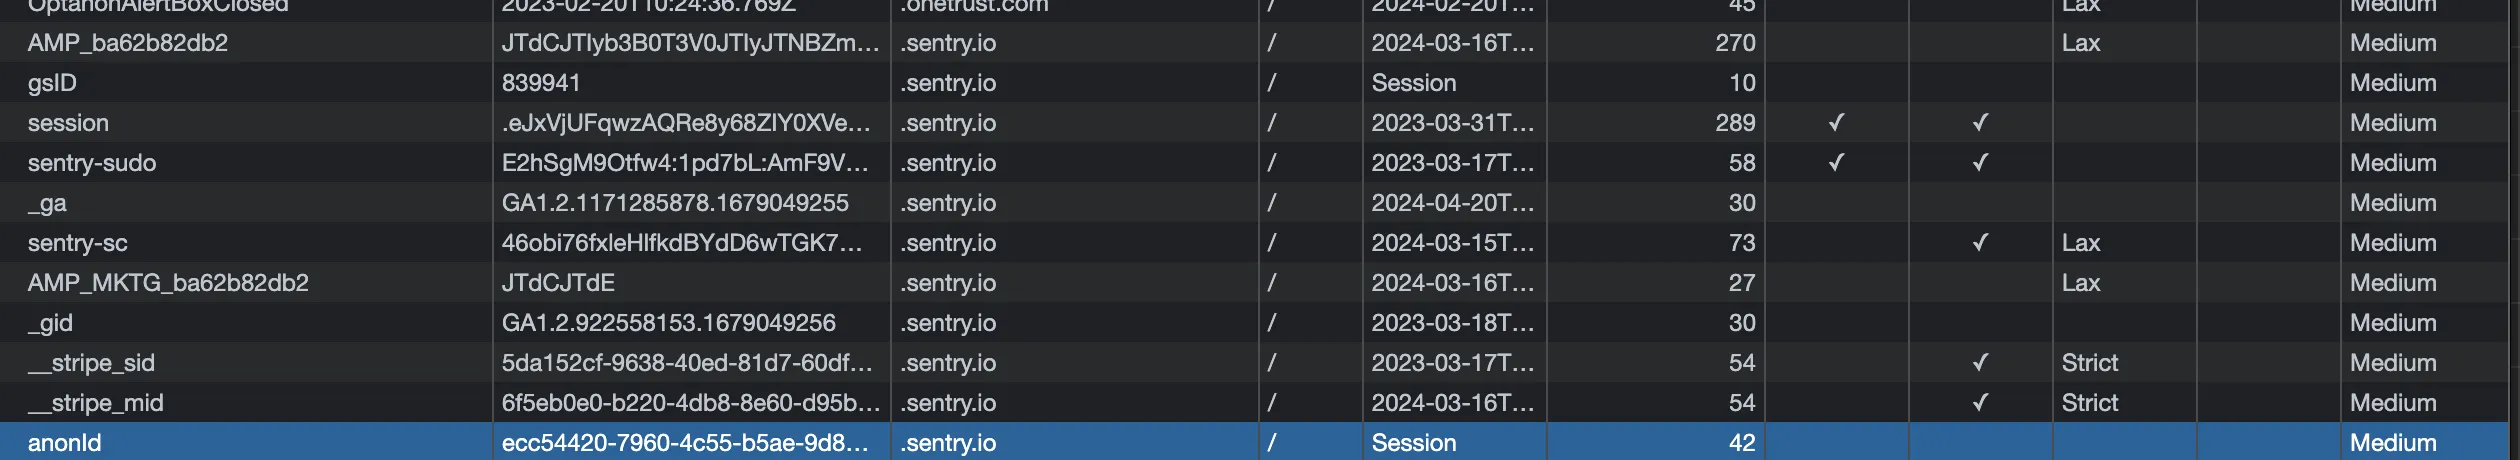Click the Secure checkmark in __stripe_sid row
Viewport: 2520px width, 460px height.
tap(1980, 363)
